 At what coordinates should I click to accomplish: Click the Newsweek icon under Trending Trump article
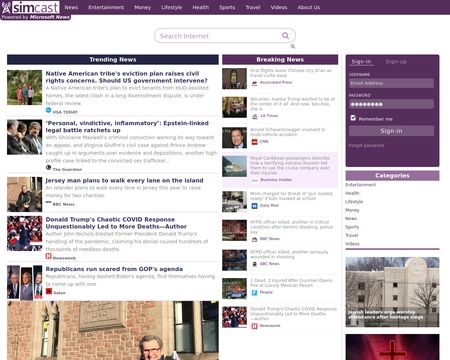(48, 256)
